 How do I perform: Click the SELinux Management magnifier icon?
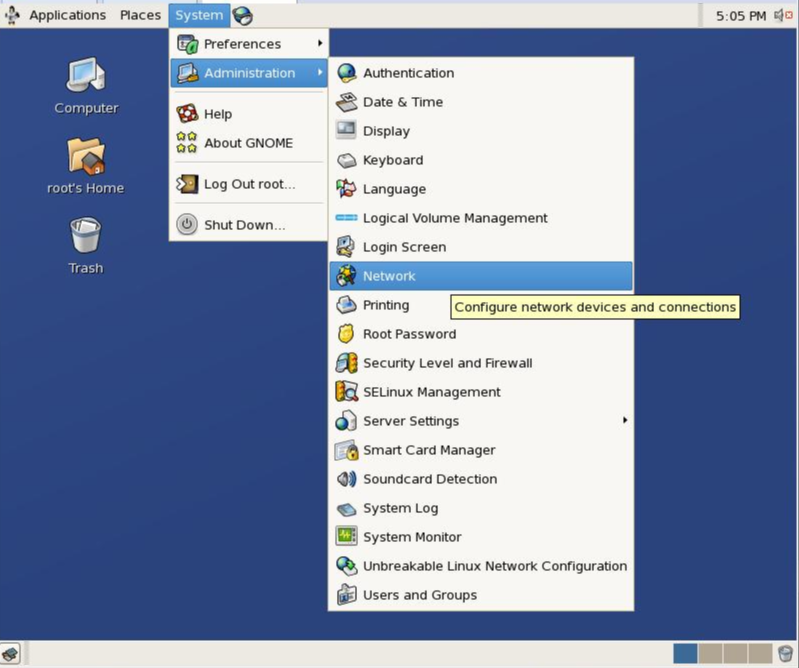click(x=347, y=392)
